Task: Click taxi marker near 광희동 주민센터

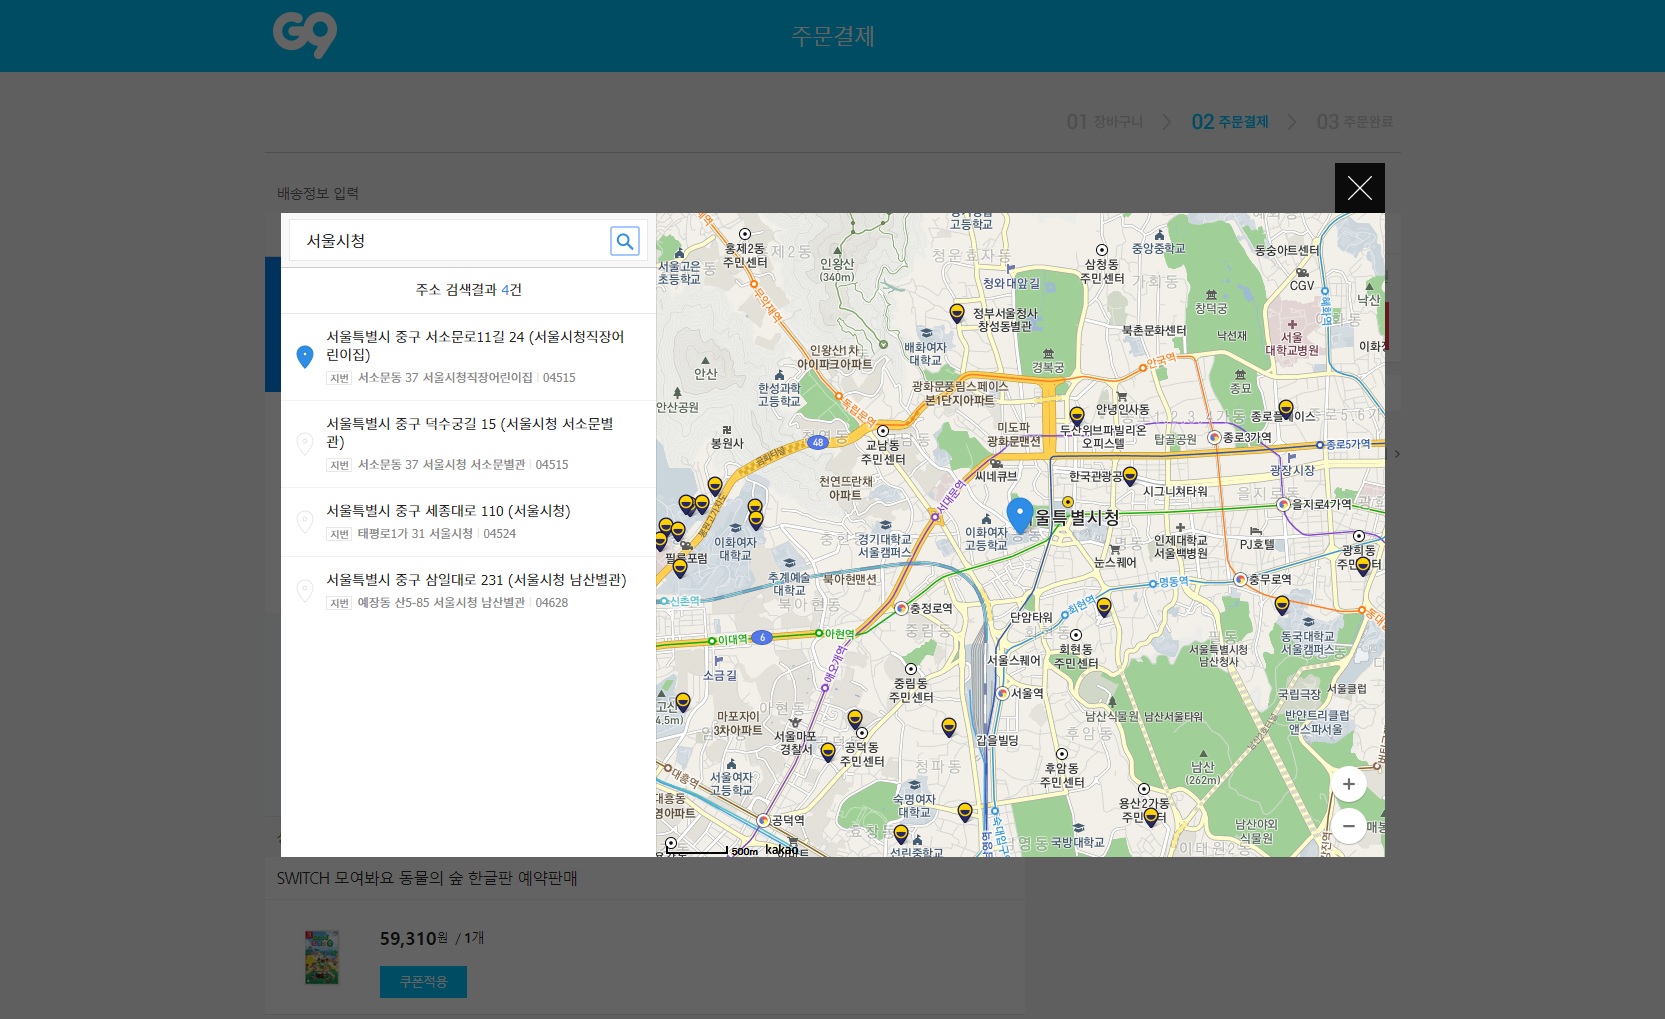Action: click(1363, 567)
